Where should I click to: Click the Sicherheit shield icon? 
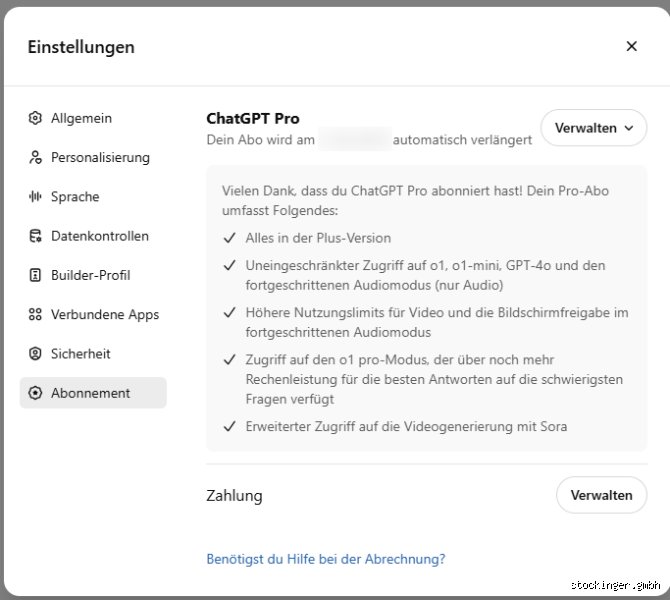coord(35,354)
